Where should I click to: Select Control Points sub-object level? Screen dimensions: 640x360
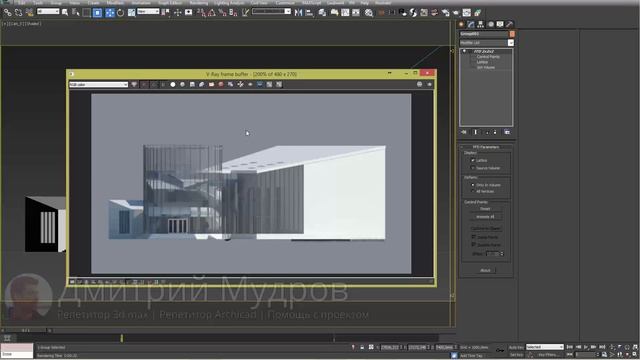[488, 57]
